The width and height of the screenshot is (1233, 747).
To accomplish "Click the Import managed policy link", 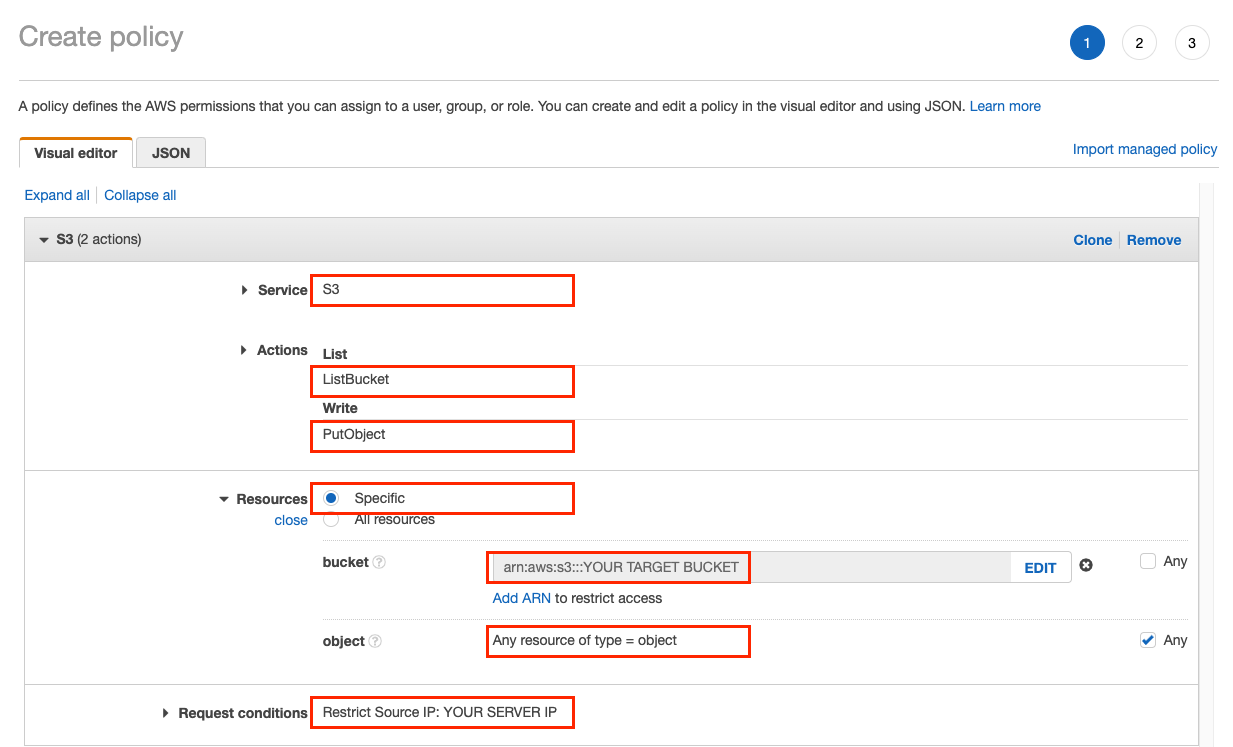I will click(1144, 148).
